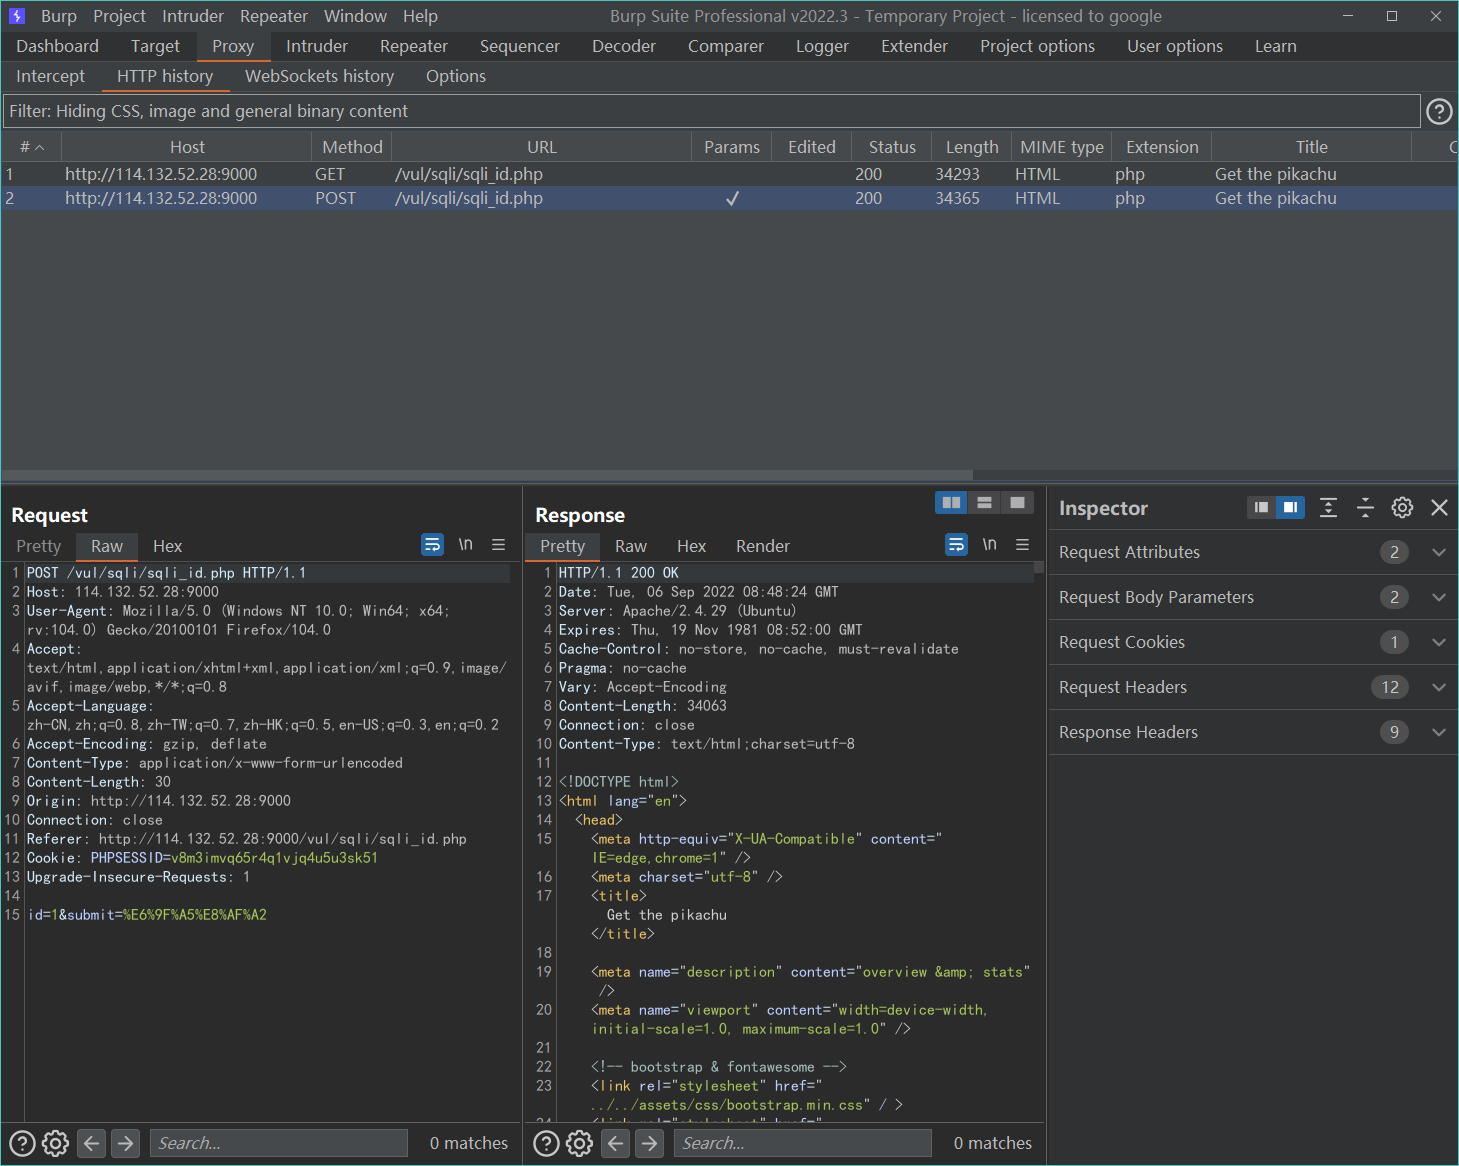The image size is (1459, 1166).
Task: Switch Request view to Hex
Action: click(168, 546)
